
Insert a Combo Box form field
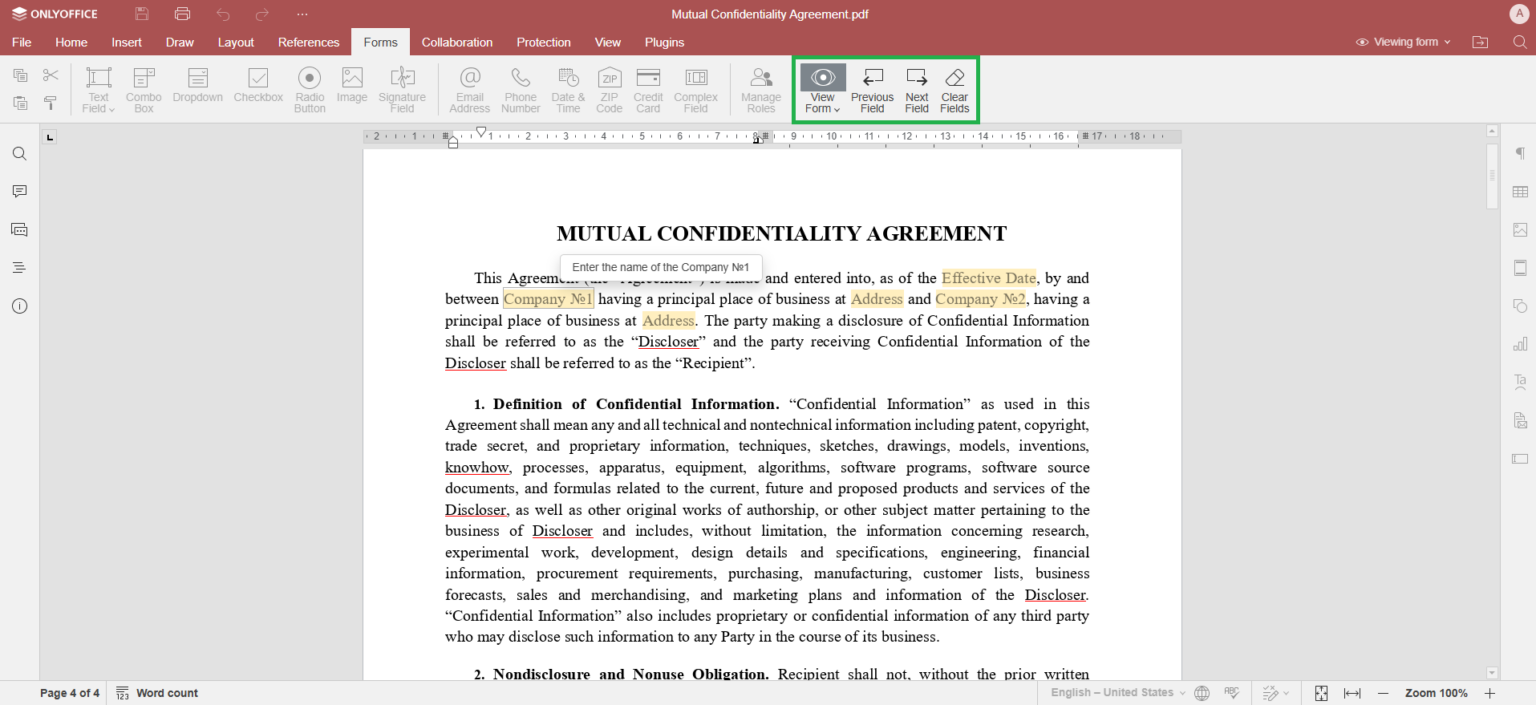pyautogui.click(x=144, y=90)
